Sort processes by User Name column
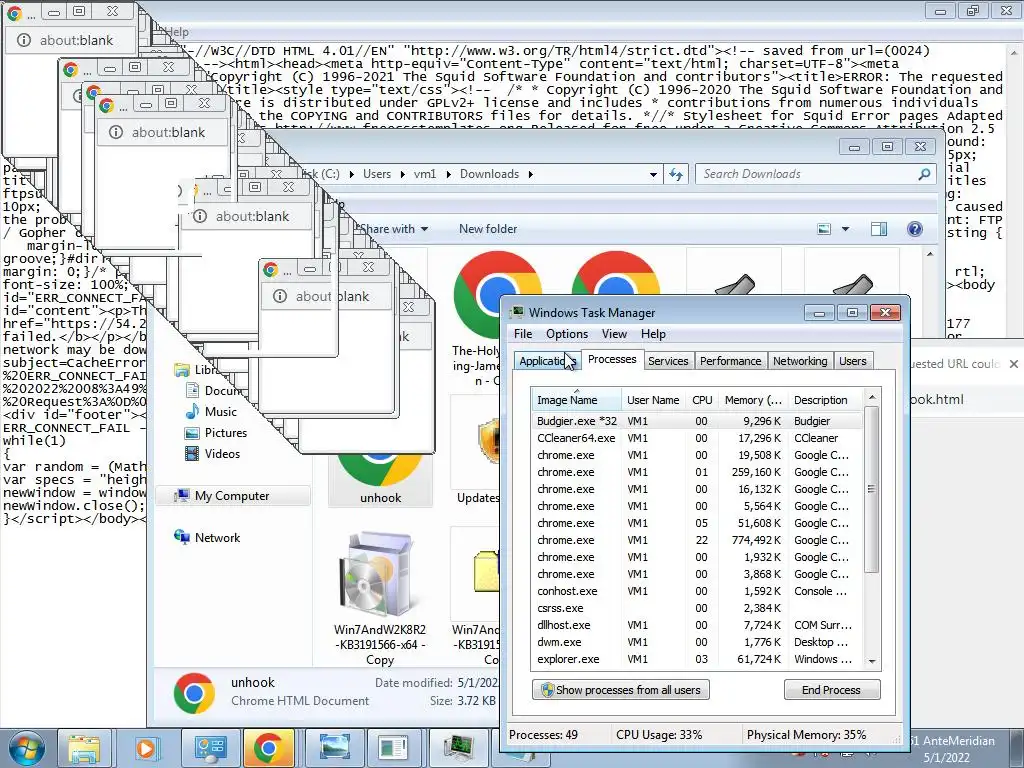1024x768 pixels. point(652,400)
